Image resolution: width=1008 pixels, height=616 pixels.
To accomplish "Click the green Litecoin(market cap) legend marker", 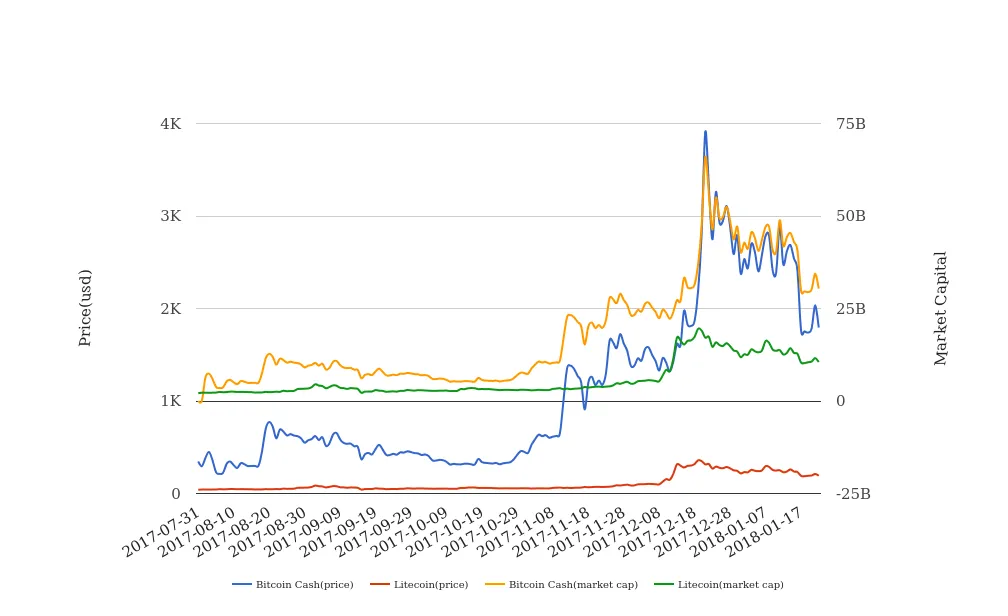I will (663, 584).
